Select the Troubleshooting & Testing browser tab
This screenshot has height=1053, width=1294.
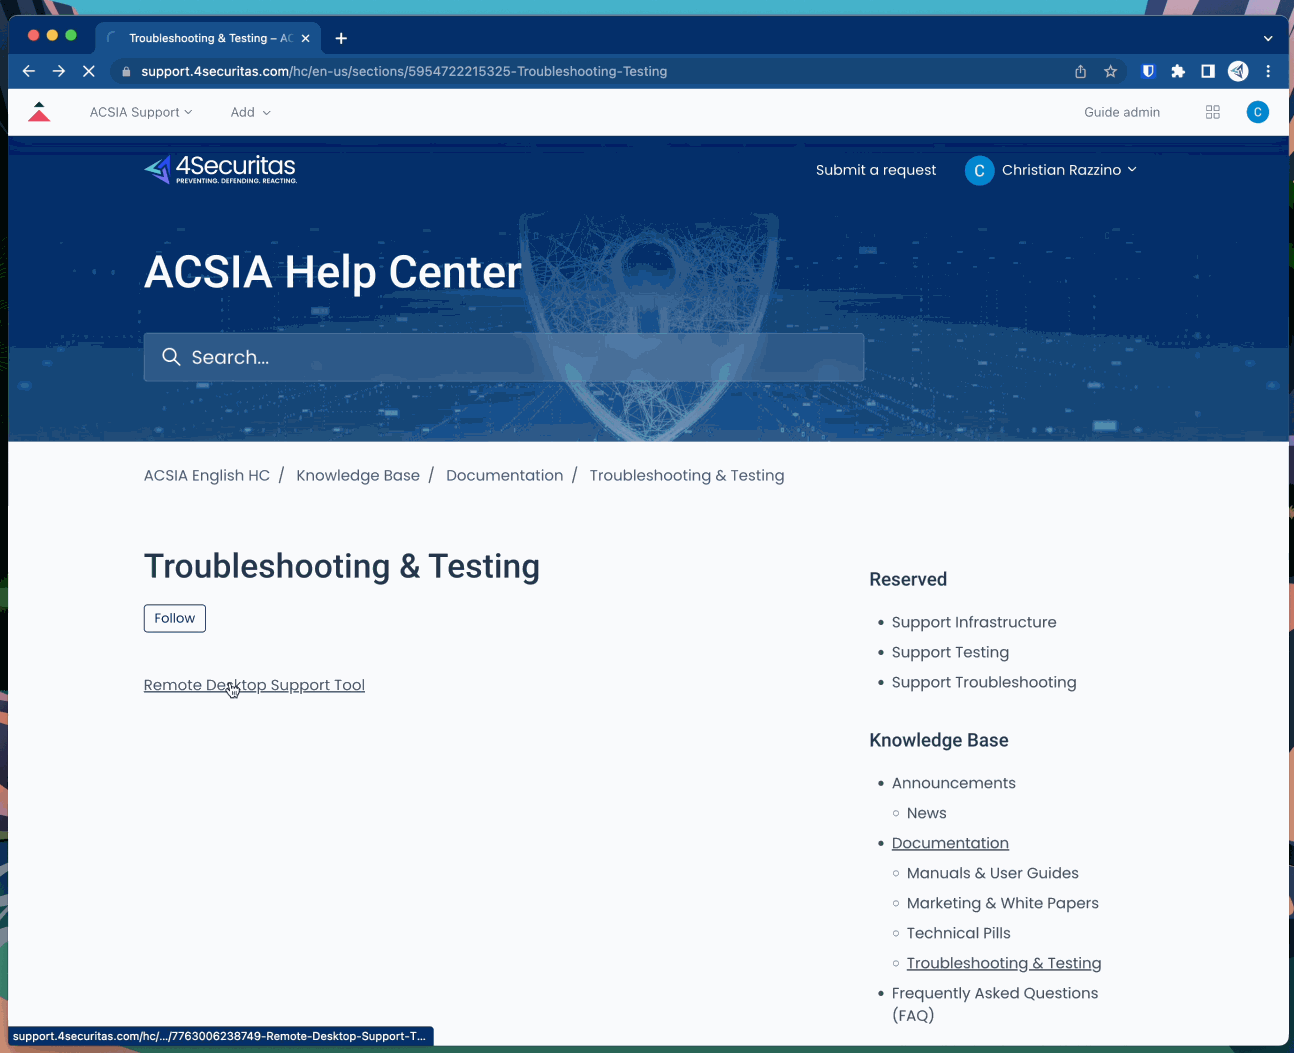point(208,38)
